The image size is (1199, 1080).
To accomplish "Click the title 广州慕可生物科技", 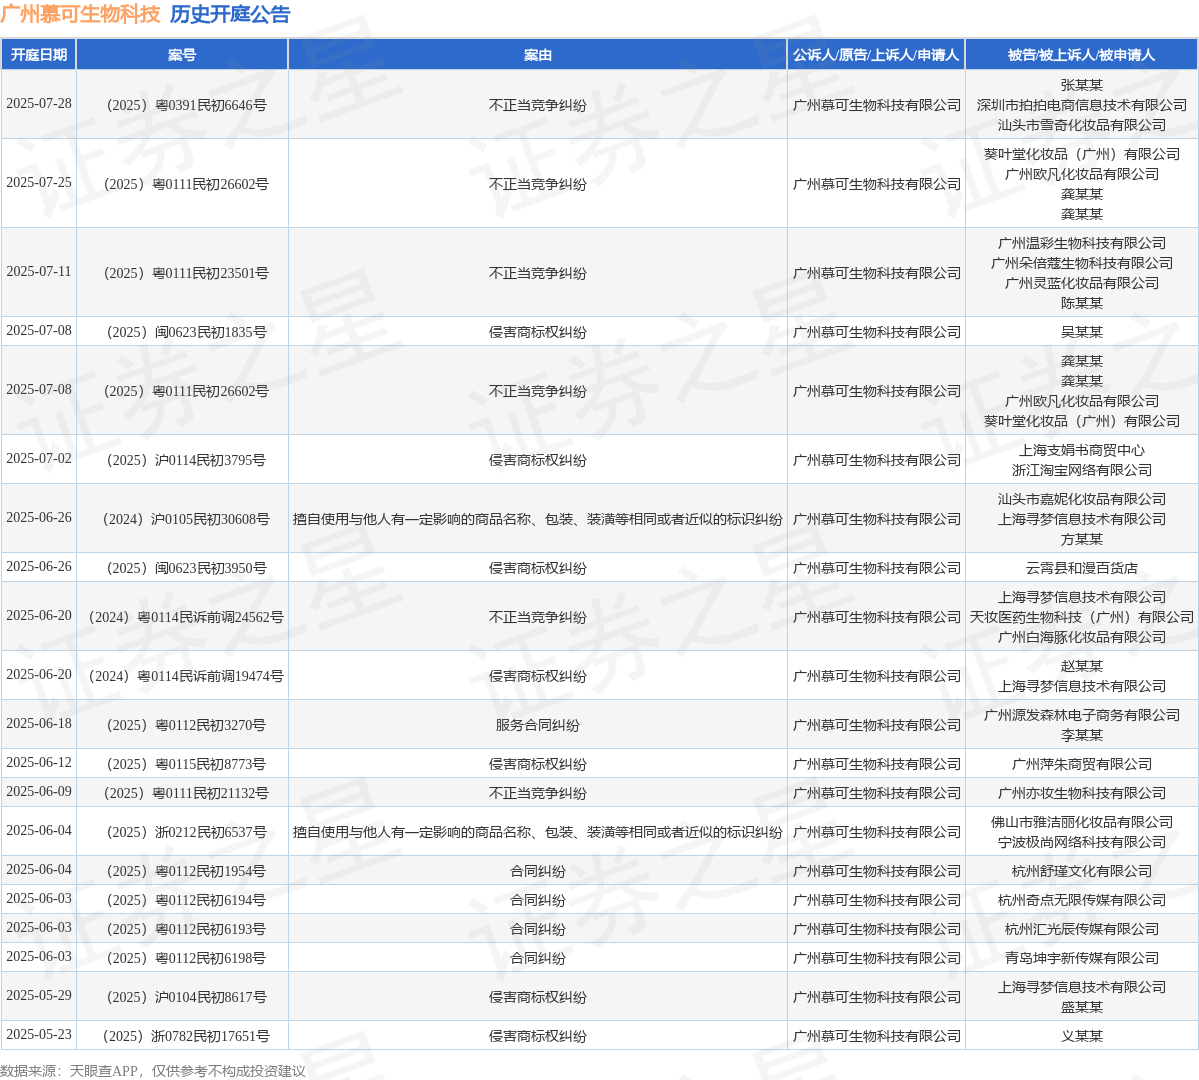I will click(80, 15).
